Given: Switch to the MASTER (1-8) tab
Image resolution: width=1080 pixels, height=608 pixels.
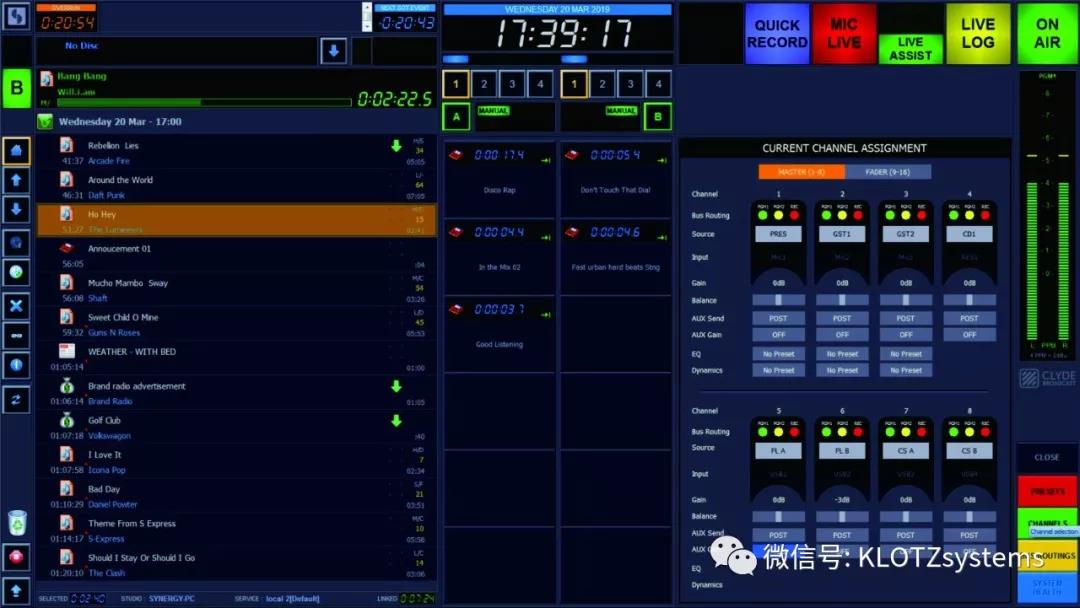Looking at the screenshot, I should (802, 172).
